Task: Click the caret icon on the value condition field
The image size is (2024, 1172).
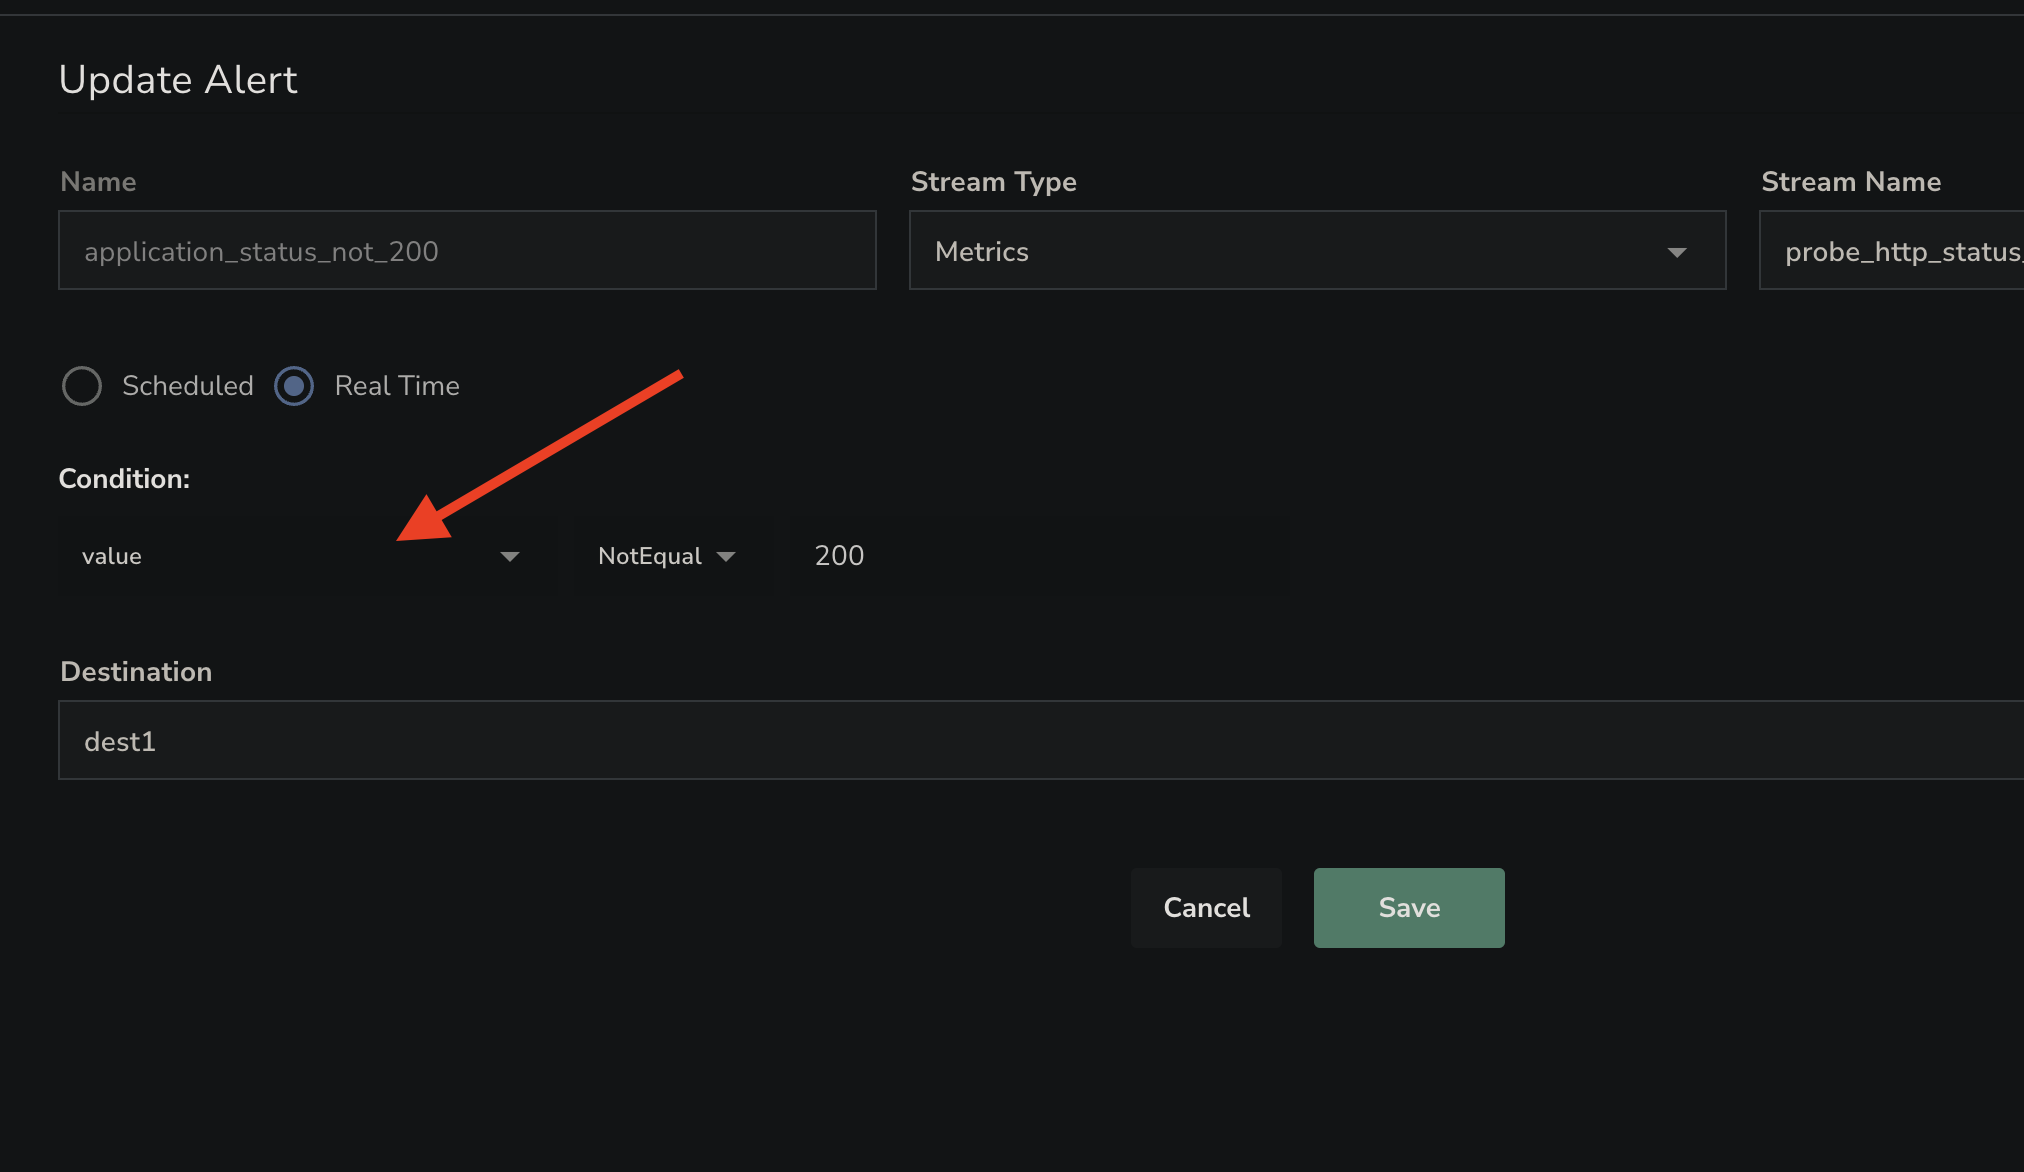Action: pos(510,556)
